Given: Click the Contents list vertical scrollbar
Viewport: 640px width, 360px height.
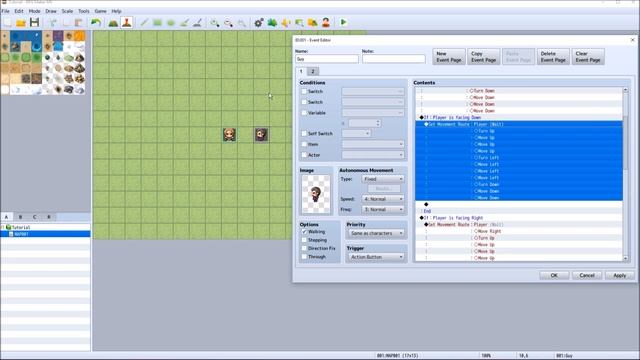Looking at the screenshot, I should pos(625,174).
